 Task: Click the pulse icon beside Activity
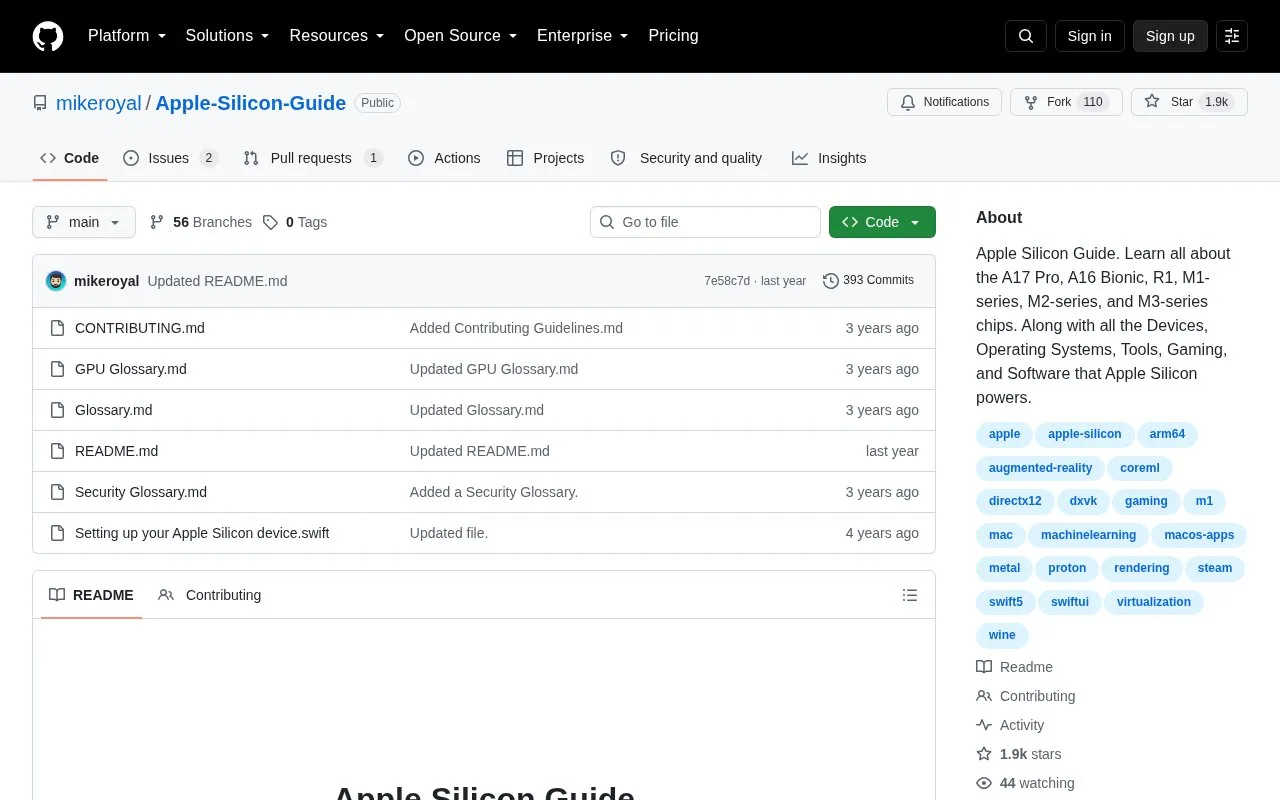pyautogui.click(x=984, y=725)
